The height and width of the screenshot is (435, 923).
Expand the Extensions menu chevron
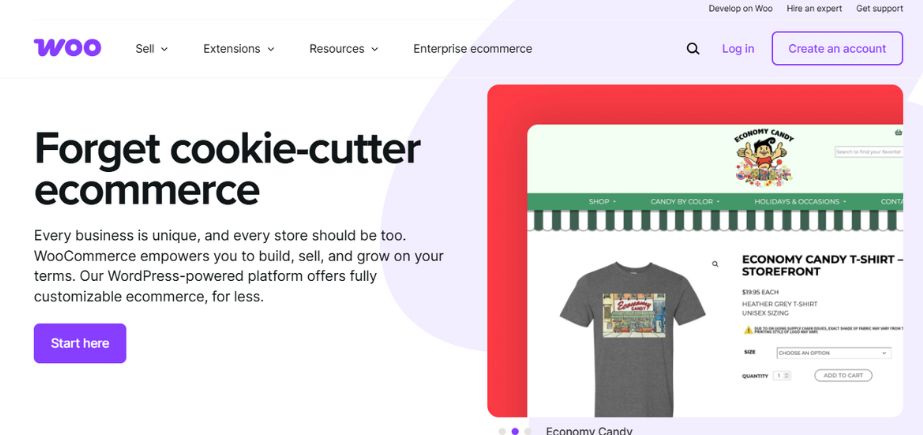(271, 49)
